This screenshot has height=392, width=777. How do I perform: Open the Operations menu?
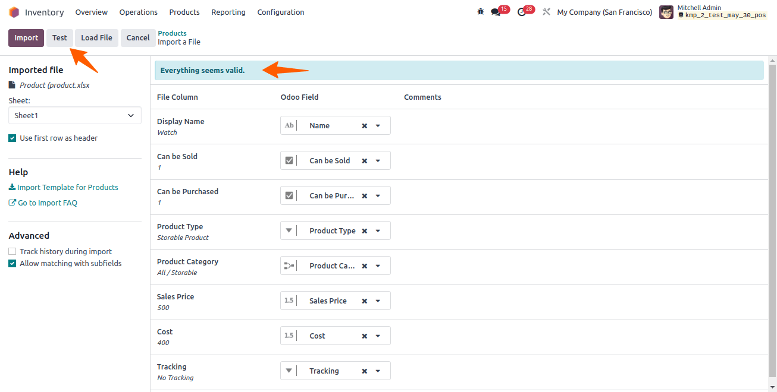[138, 12]
